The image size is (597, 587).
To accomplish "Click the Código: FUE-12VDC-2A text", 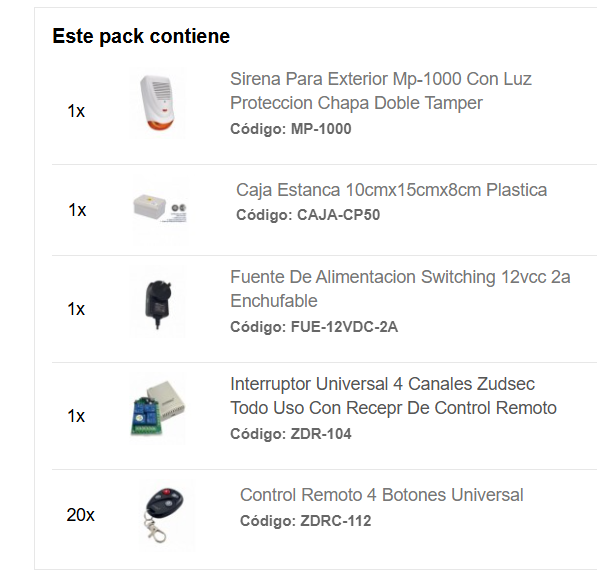I will [314, 327].
